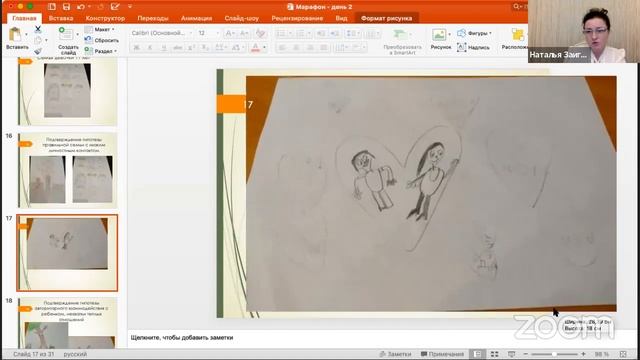This screenshot has height=360, width=640.
Task: Toggle subscript x₂ formatting
Action: tap(205, 48)
